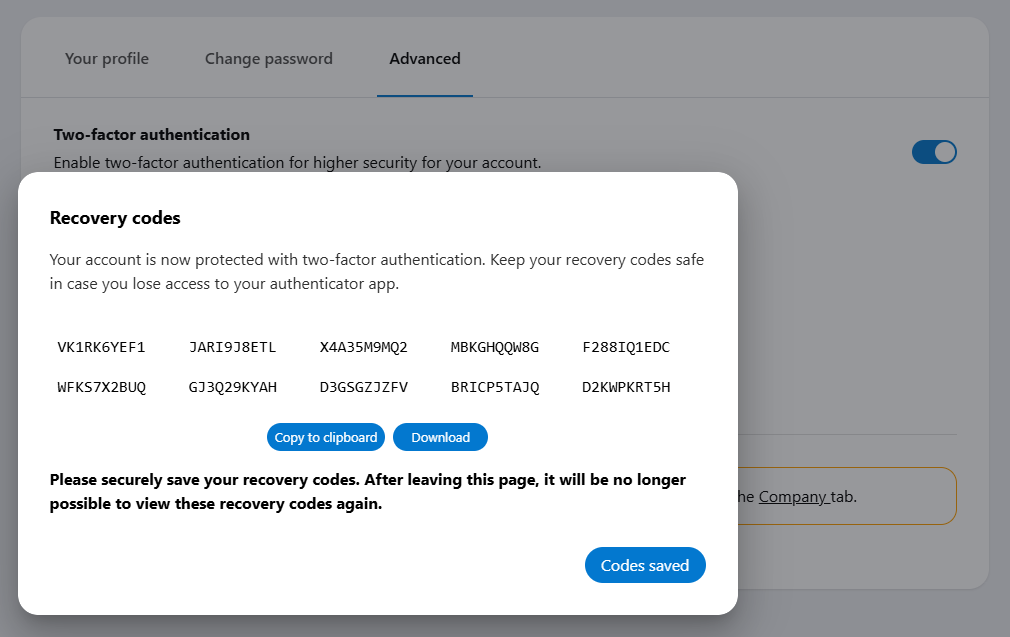This screenshot has width=1010, height=637.
Task: Click recovery code JARI9J8ETL
Action: pyautogui.click(x=232, y=348)
